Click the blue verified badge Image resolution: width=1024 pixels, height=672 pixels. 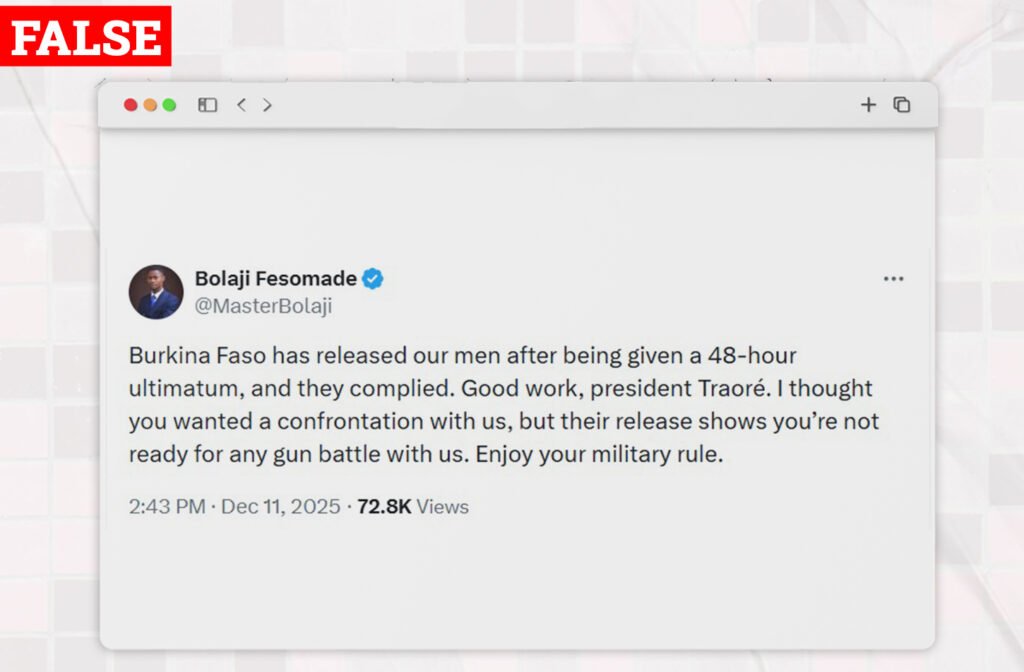373,279
